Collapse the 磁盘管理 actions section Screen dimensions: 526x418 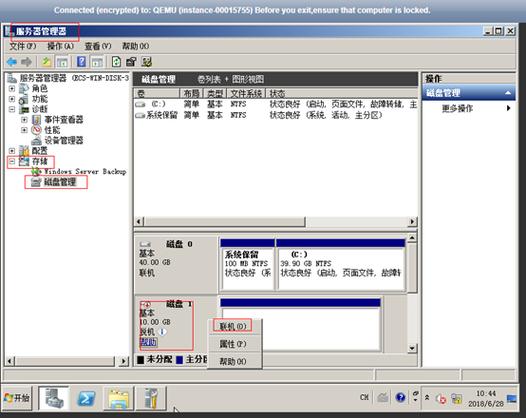[508, 93]
